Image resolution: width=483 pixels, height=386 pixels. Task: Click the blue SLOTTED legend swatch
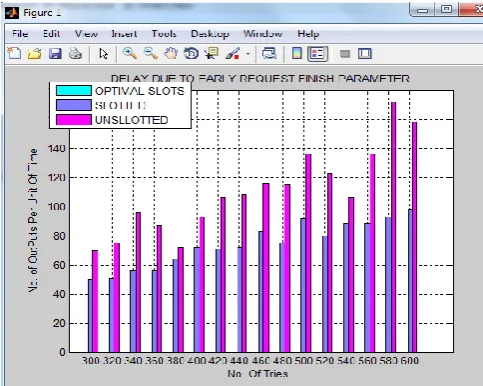click(74, 105)
